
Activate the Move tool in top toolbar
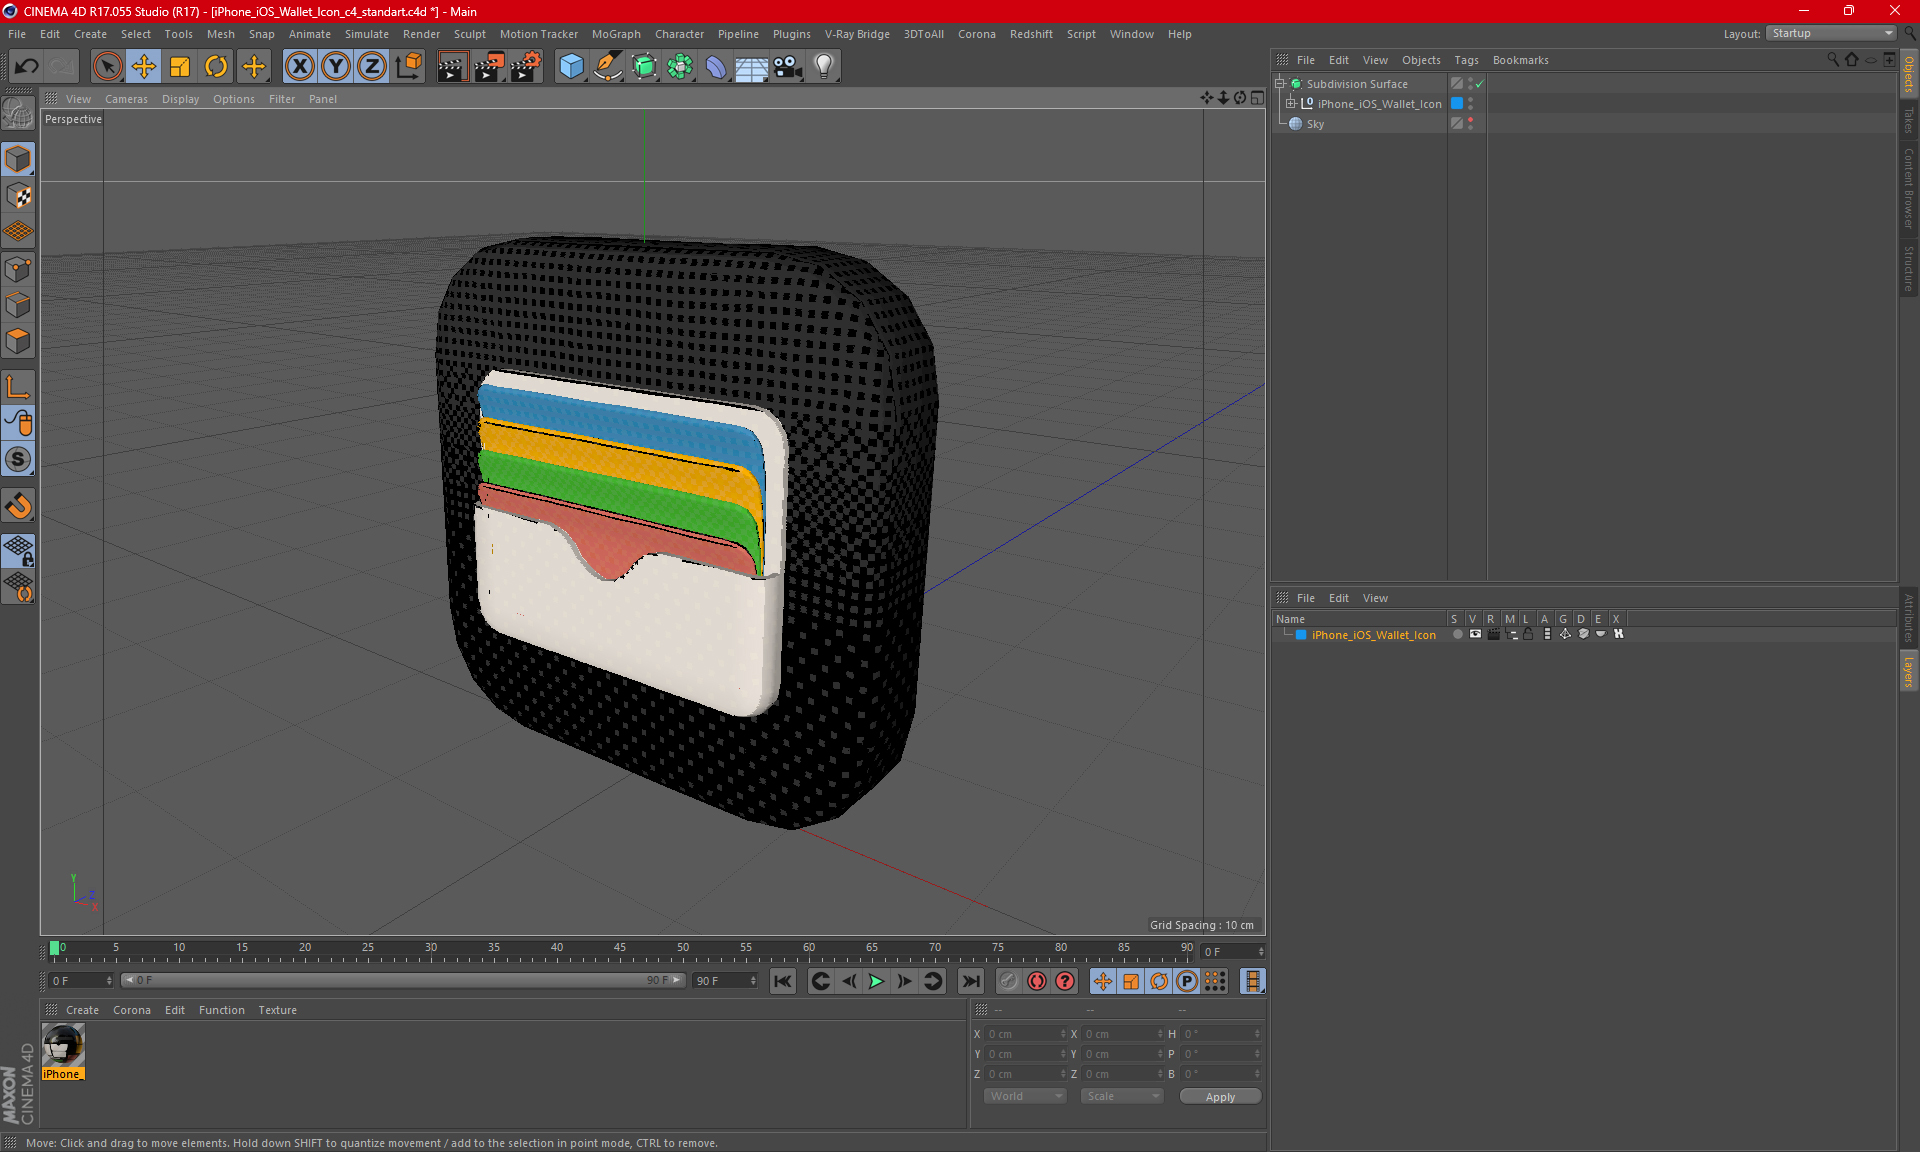tap(144, 67)
